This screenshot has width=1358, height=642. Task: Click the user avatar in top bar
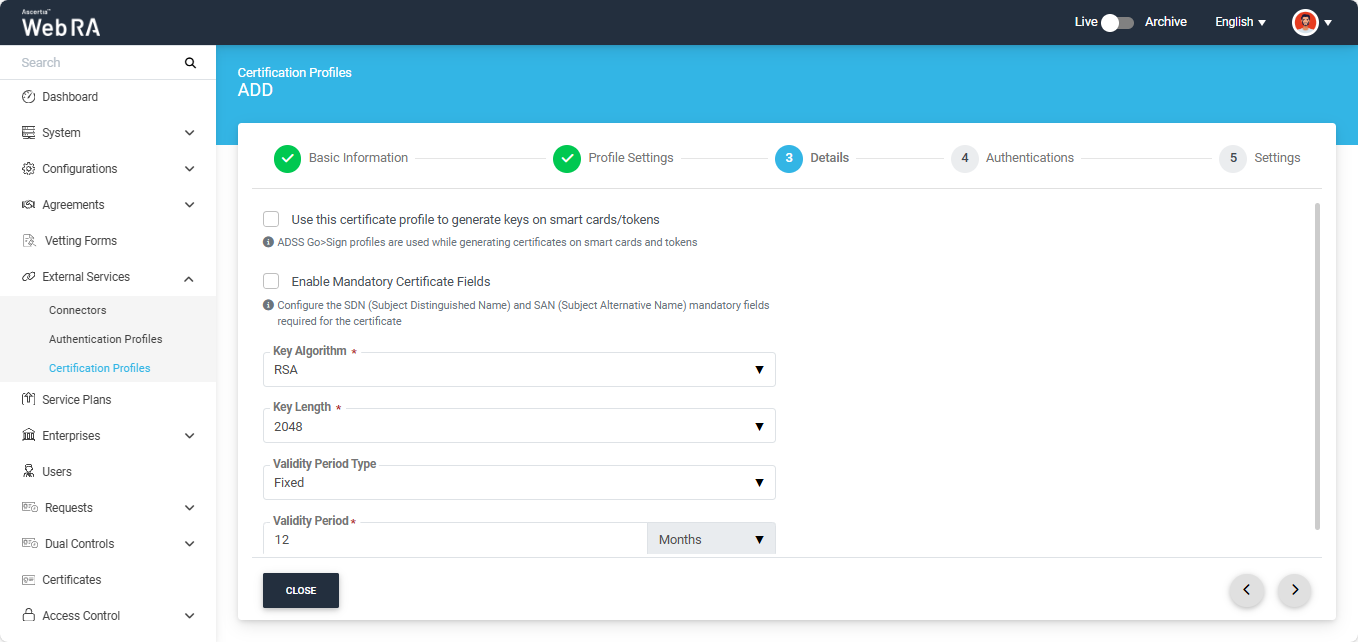coord(1305,22)
